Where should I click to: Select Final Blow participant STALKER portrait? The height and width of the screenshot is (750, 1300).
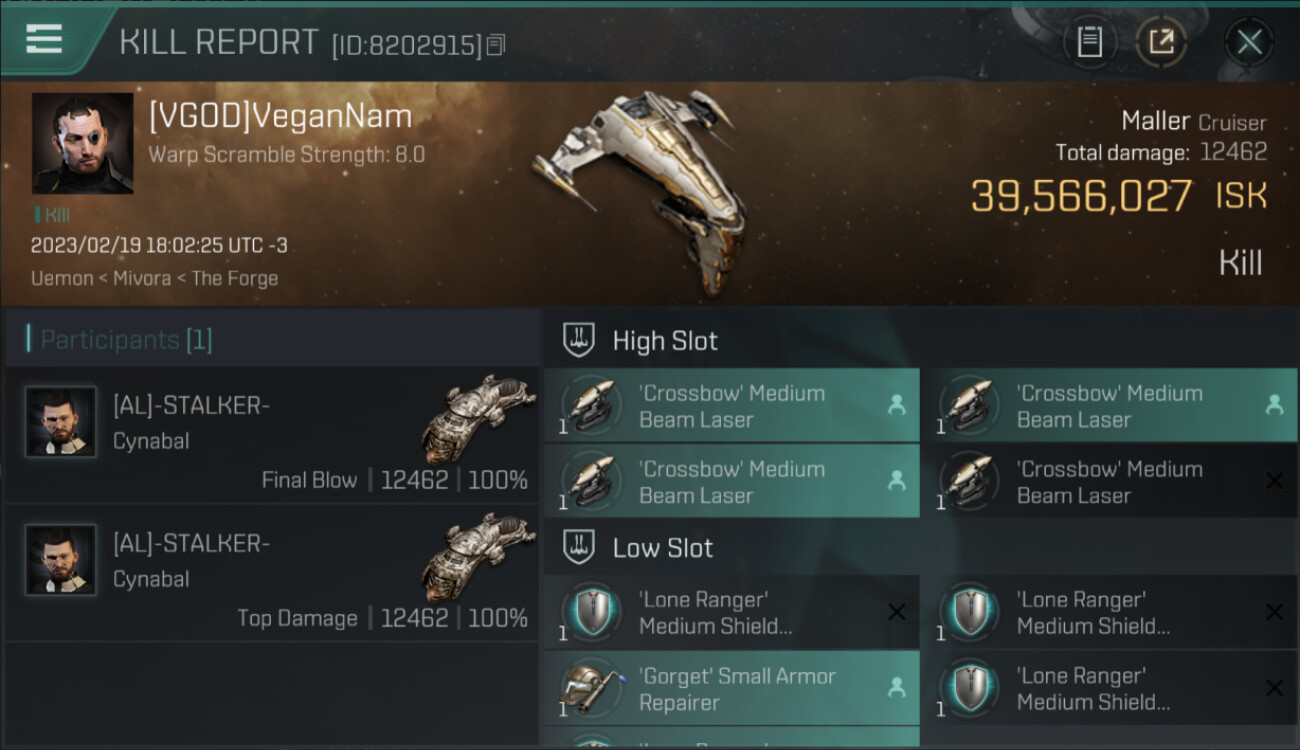point(61,422)
